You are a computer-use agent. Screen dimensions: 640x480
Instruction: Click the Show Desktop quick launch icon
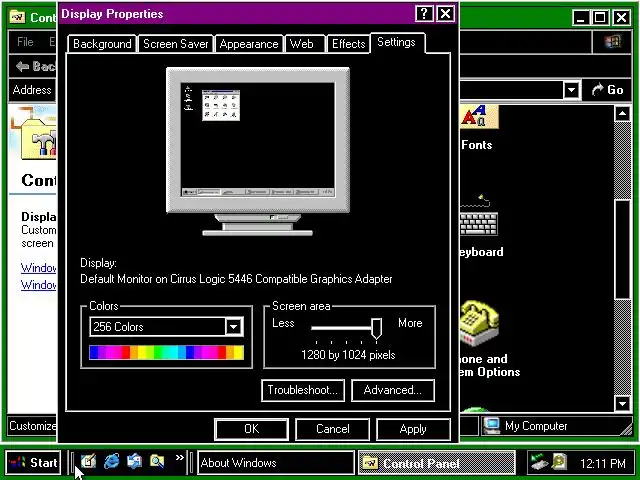88,461
